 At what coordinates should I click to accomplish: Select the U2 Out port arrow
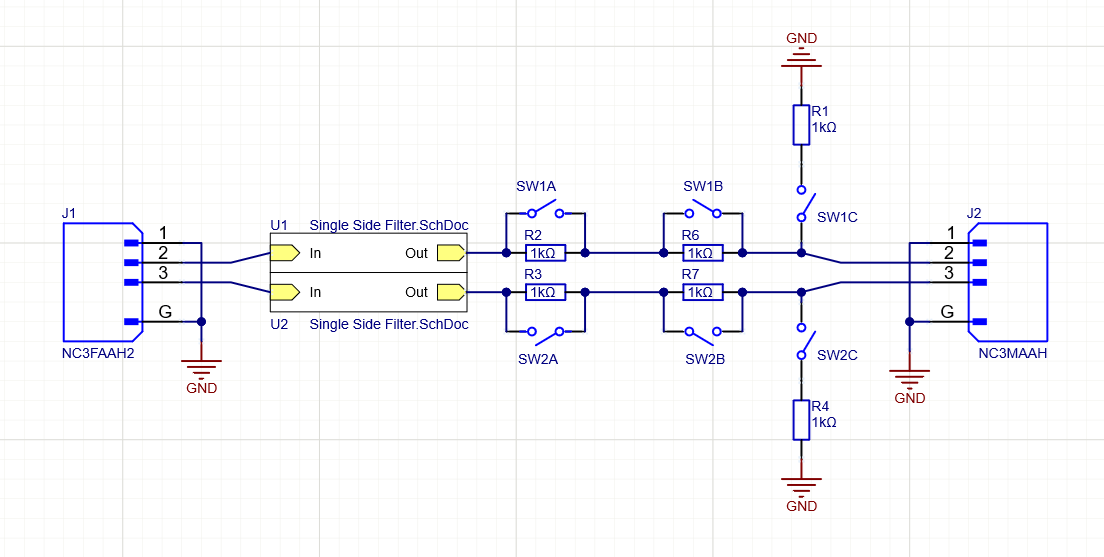click(x=451, y=292)
